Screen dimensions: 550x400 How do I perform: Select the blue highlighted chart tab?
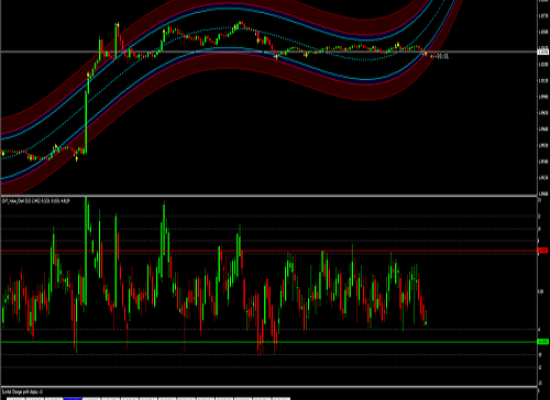click(73, 398)
